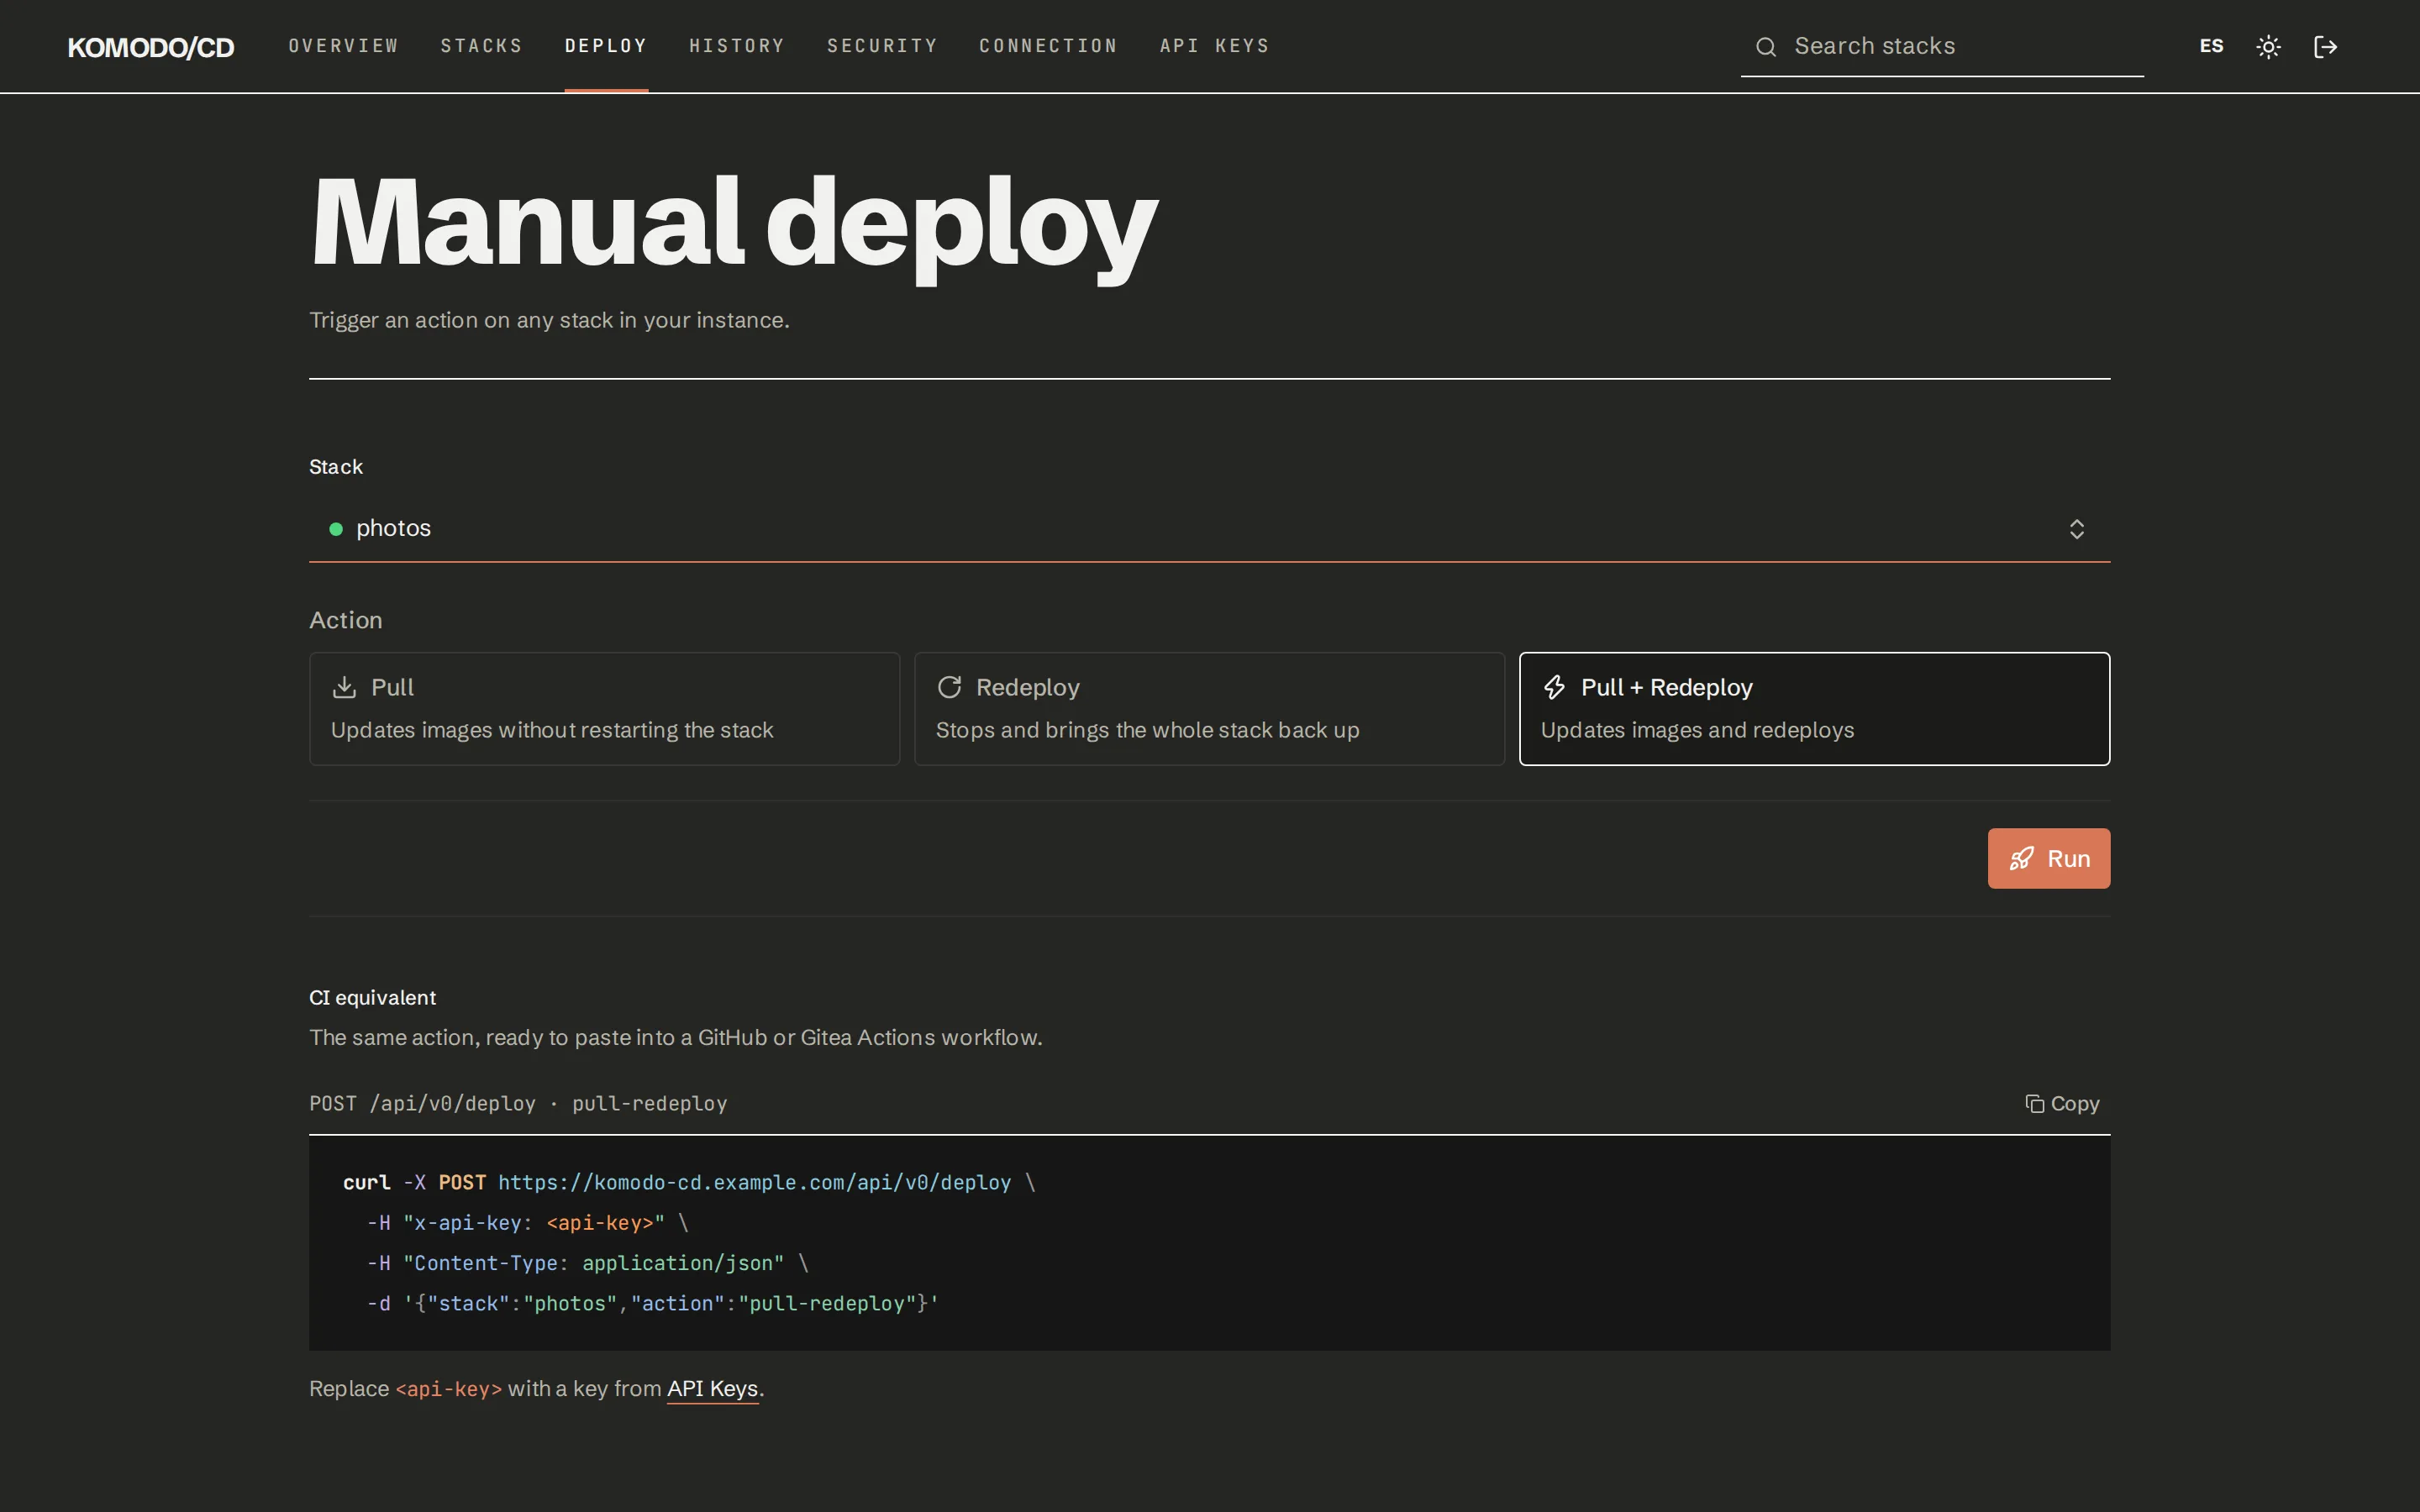Click the "CI equivalent" heading
The width and height of the screenshot is (2420, 1512).
372,997
